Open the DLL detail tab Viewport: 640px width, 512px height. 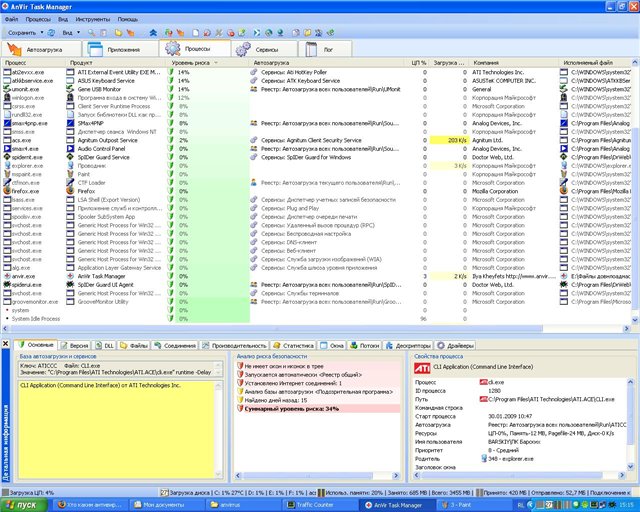click(x=105, y=345)
